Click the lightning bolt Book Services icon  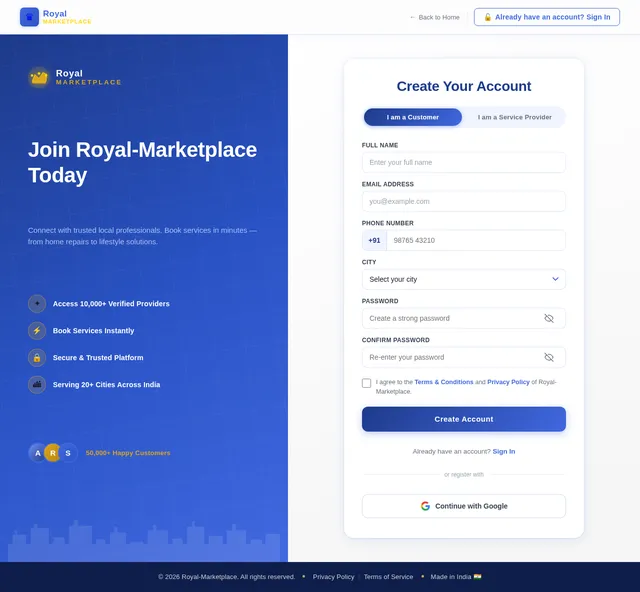pyautogui.click(x=37, y=331)
